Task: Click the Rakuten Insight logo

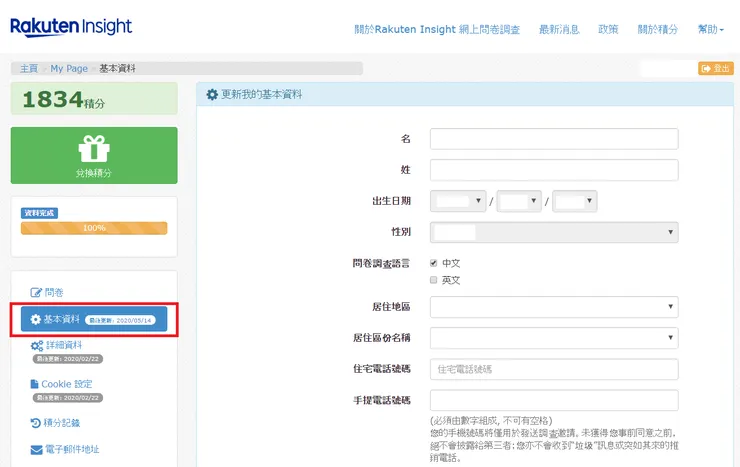Action: click(71, 27)
